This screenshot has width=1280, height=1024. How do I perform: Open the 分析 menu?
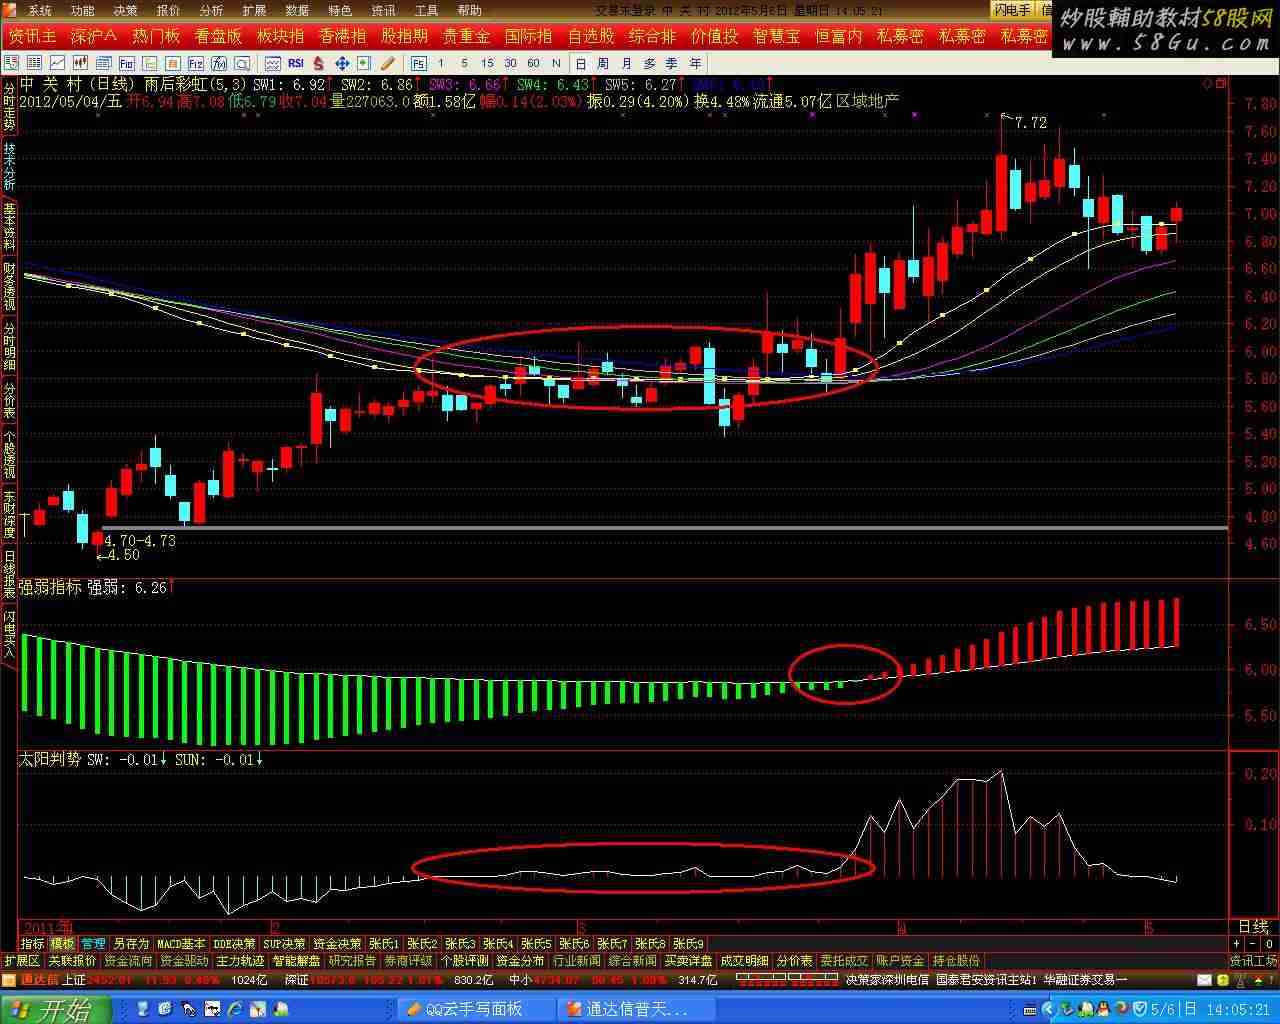tap(211, 10)
